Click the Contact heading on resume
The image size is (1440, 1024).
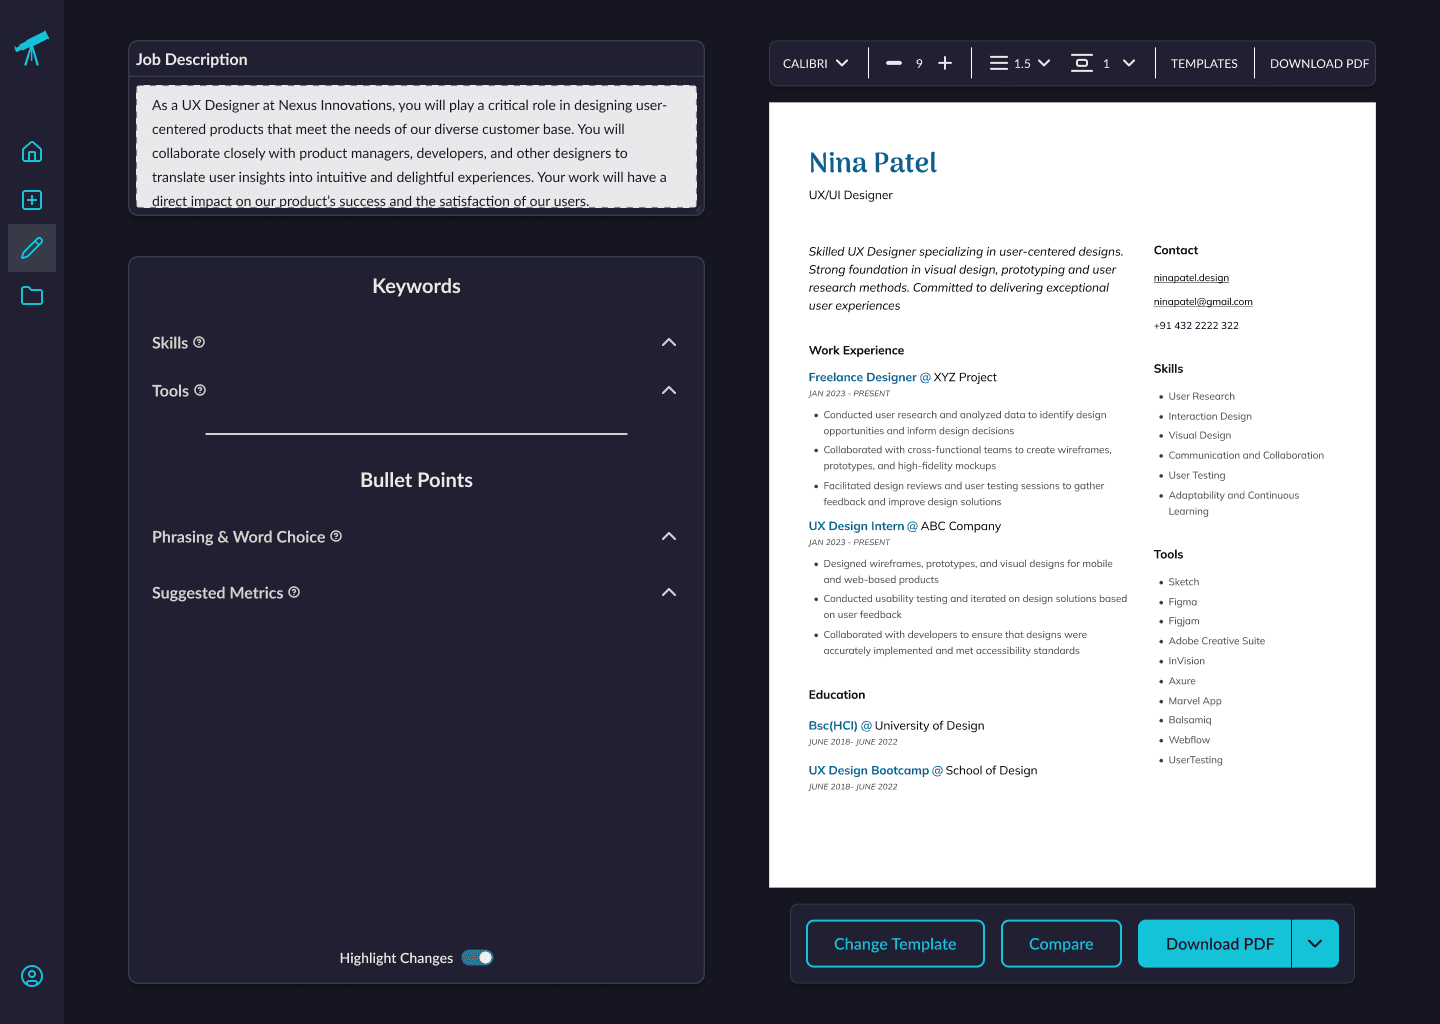pos(1175,250)
